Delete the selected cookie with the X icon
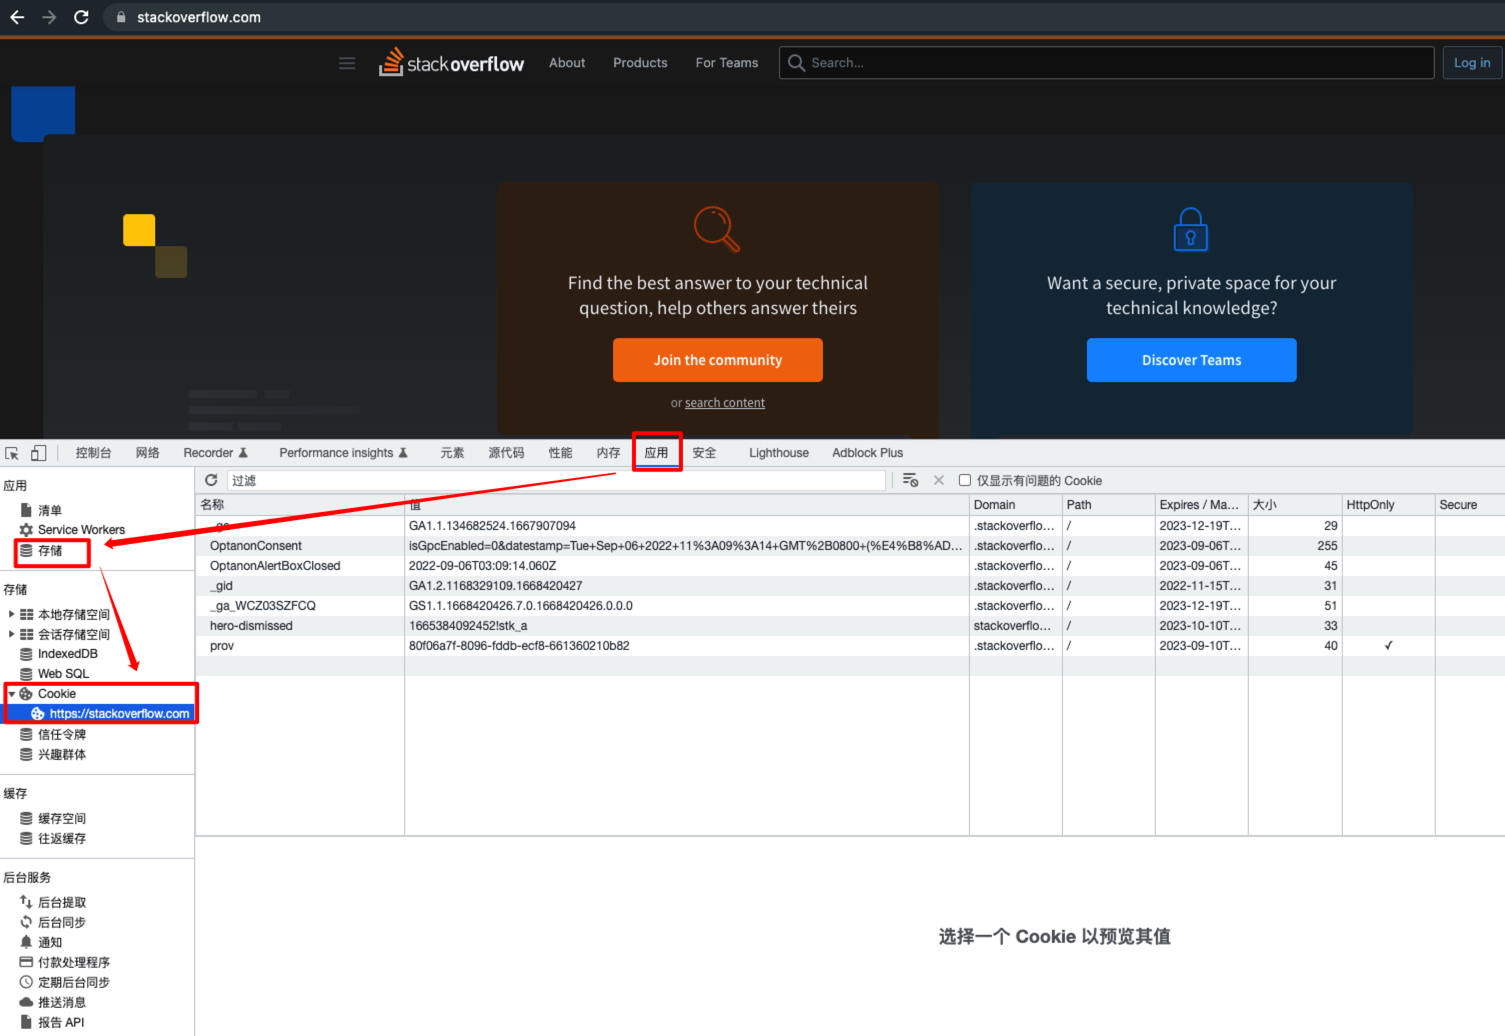 [939, 480]
